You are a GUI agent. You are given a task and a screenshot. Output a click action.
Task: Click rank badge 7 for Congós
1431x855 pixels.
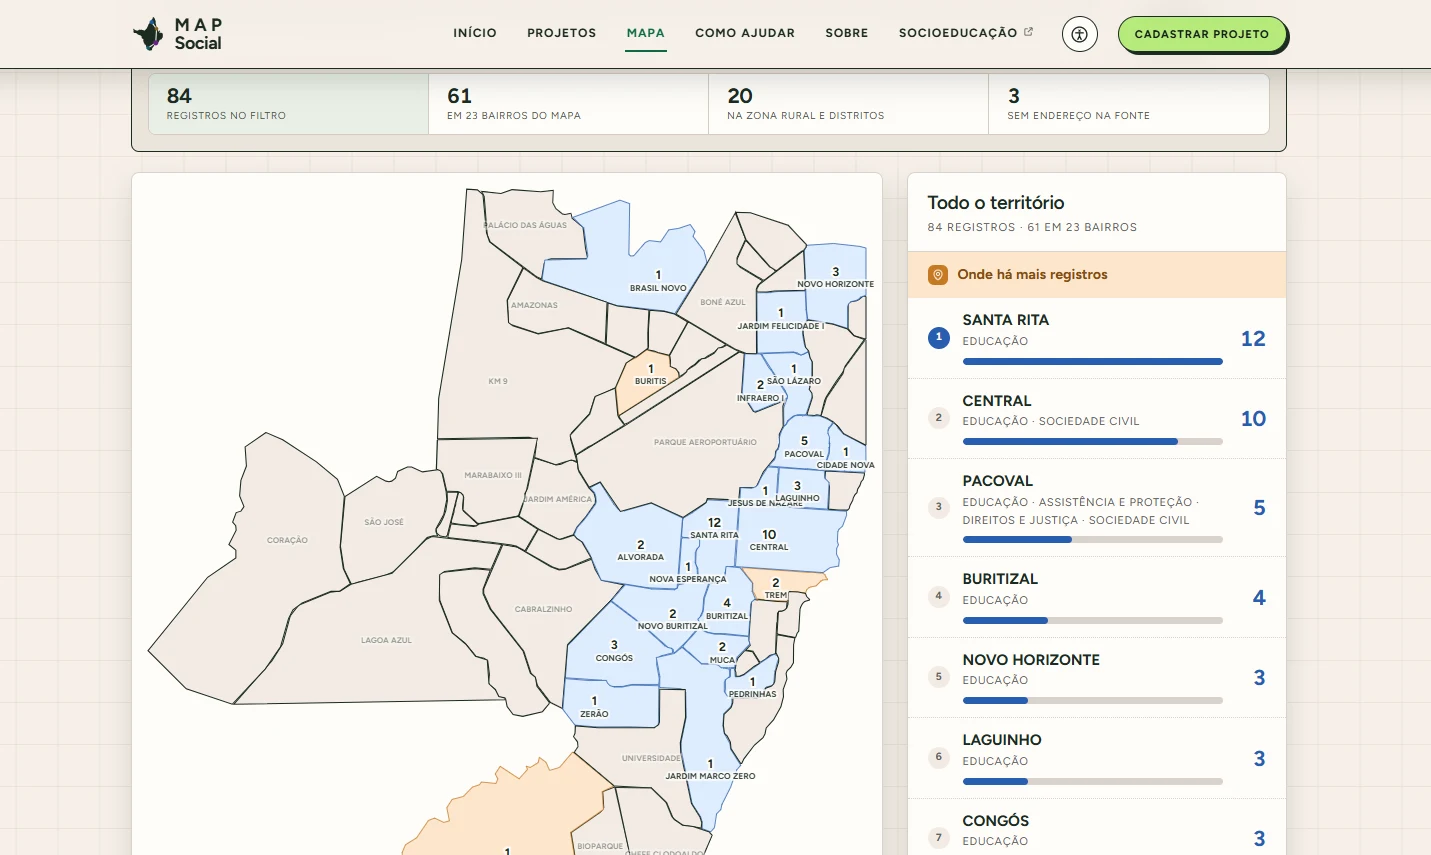938,838
